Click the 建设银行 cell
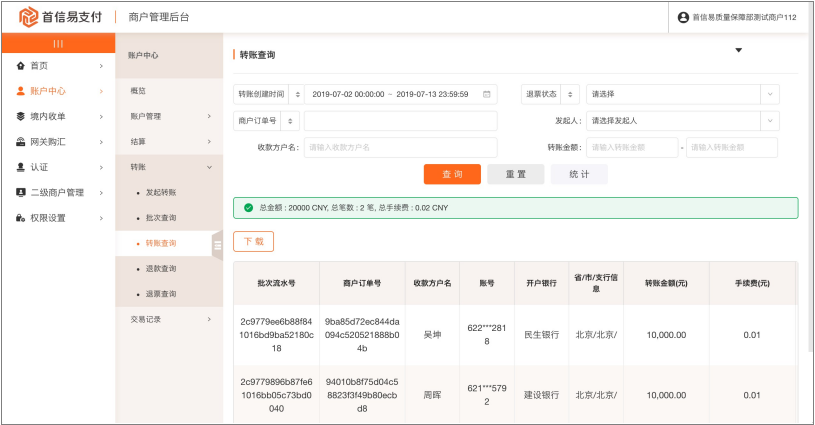Viewport: 815px width, 425px height. (x=542, y=395)
